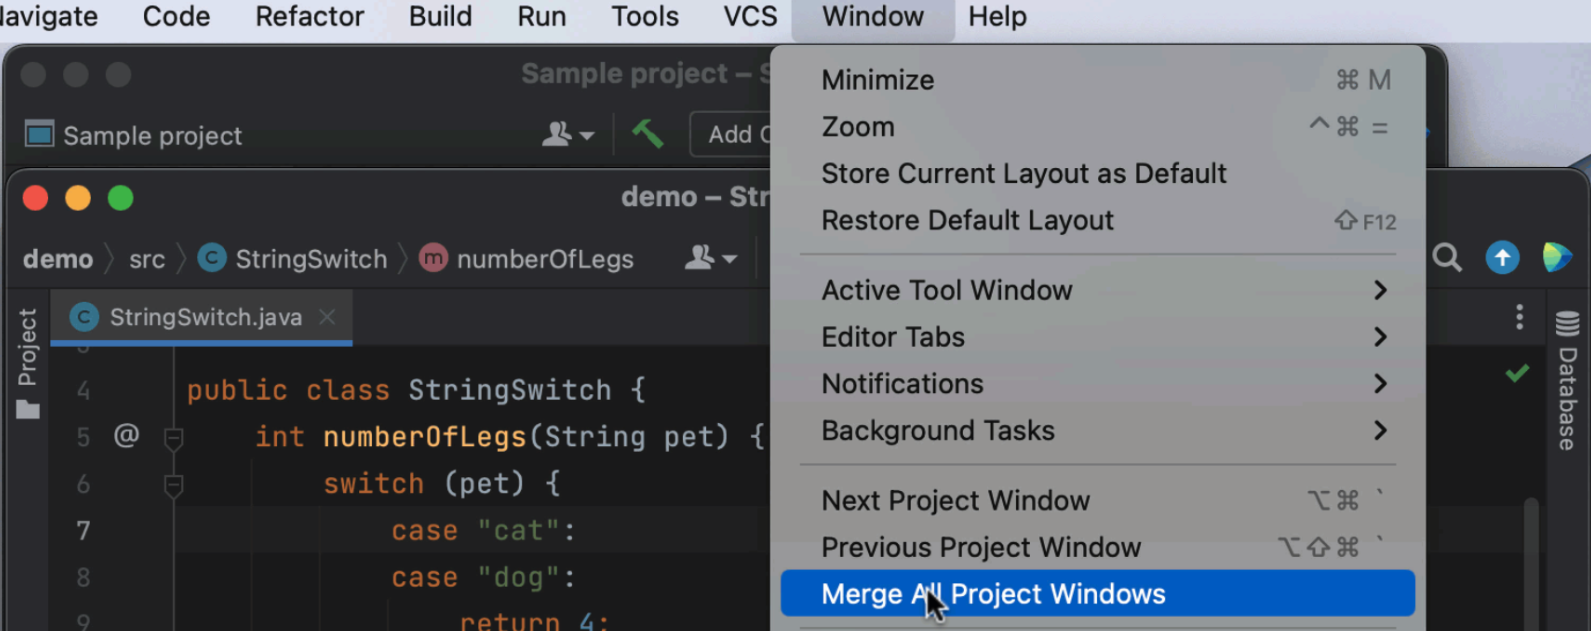Open the Run menu

[541, 17]
